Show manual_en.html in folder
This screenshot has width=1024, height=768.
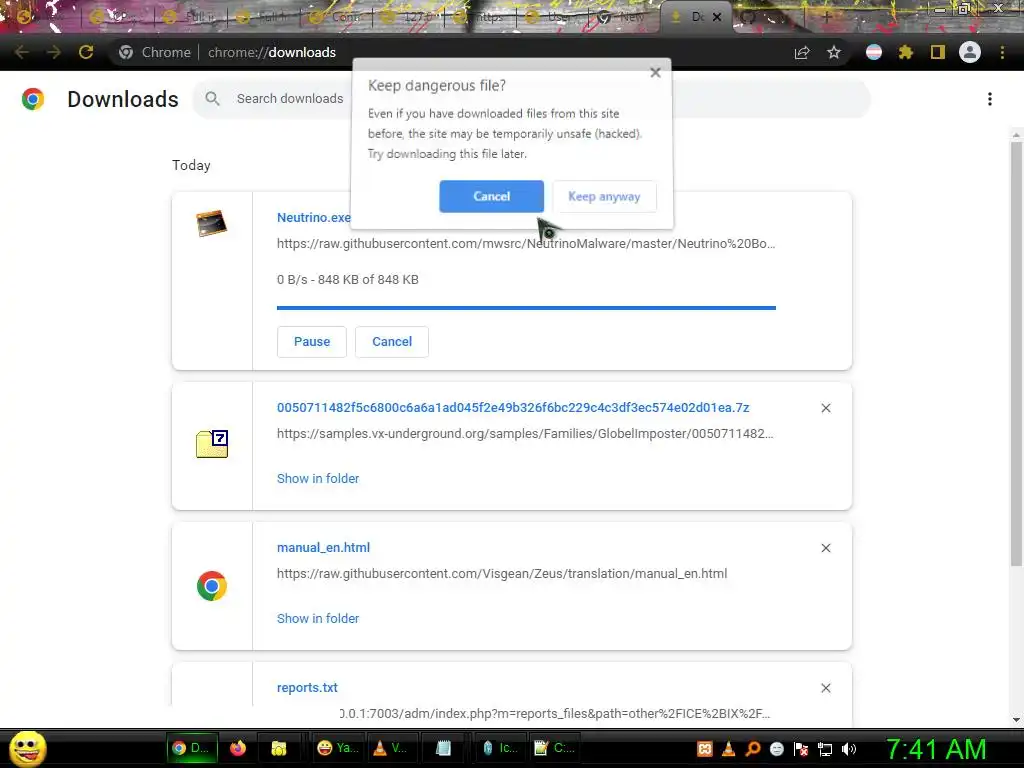[318, 618]
